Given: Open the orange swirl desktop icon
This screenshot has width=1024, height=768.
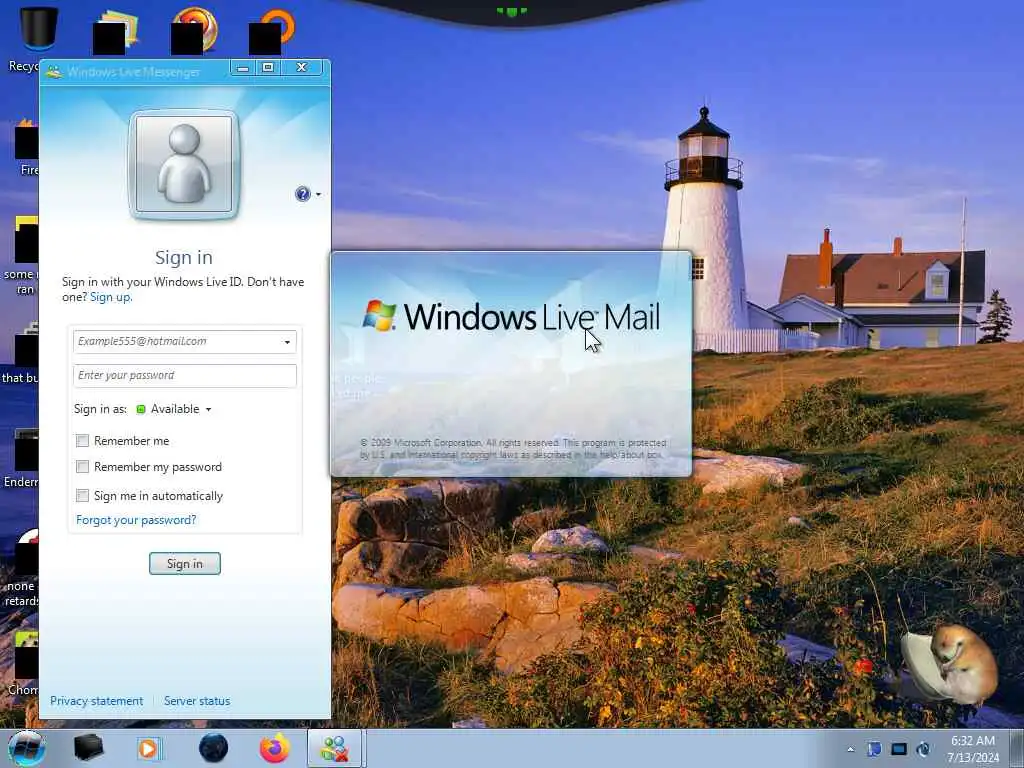Looking at the screenshot, I should (x=194, y=31).
